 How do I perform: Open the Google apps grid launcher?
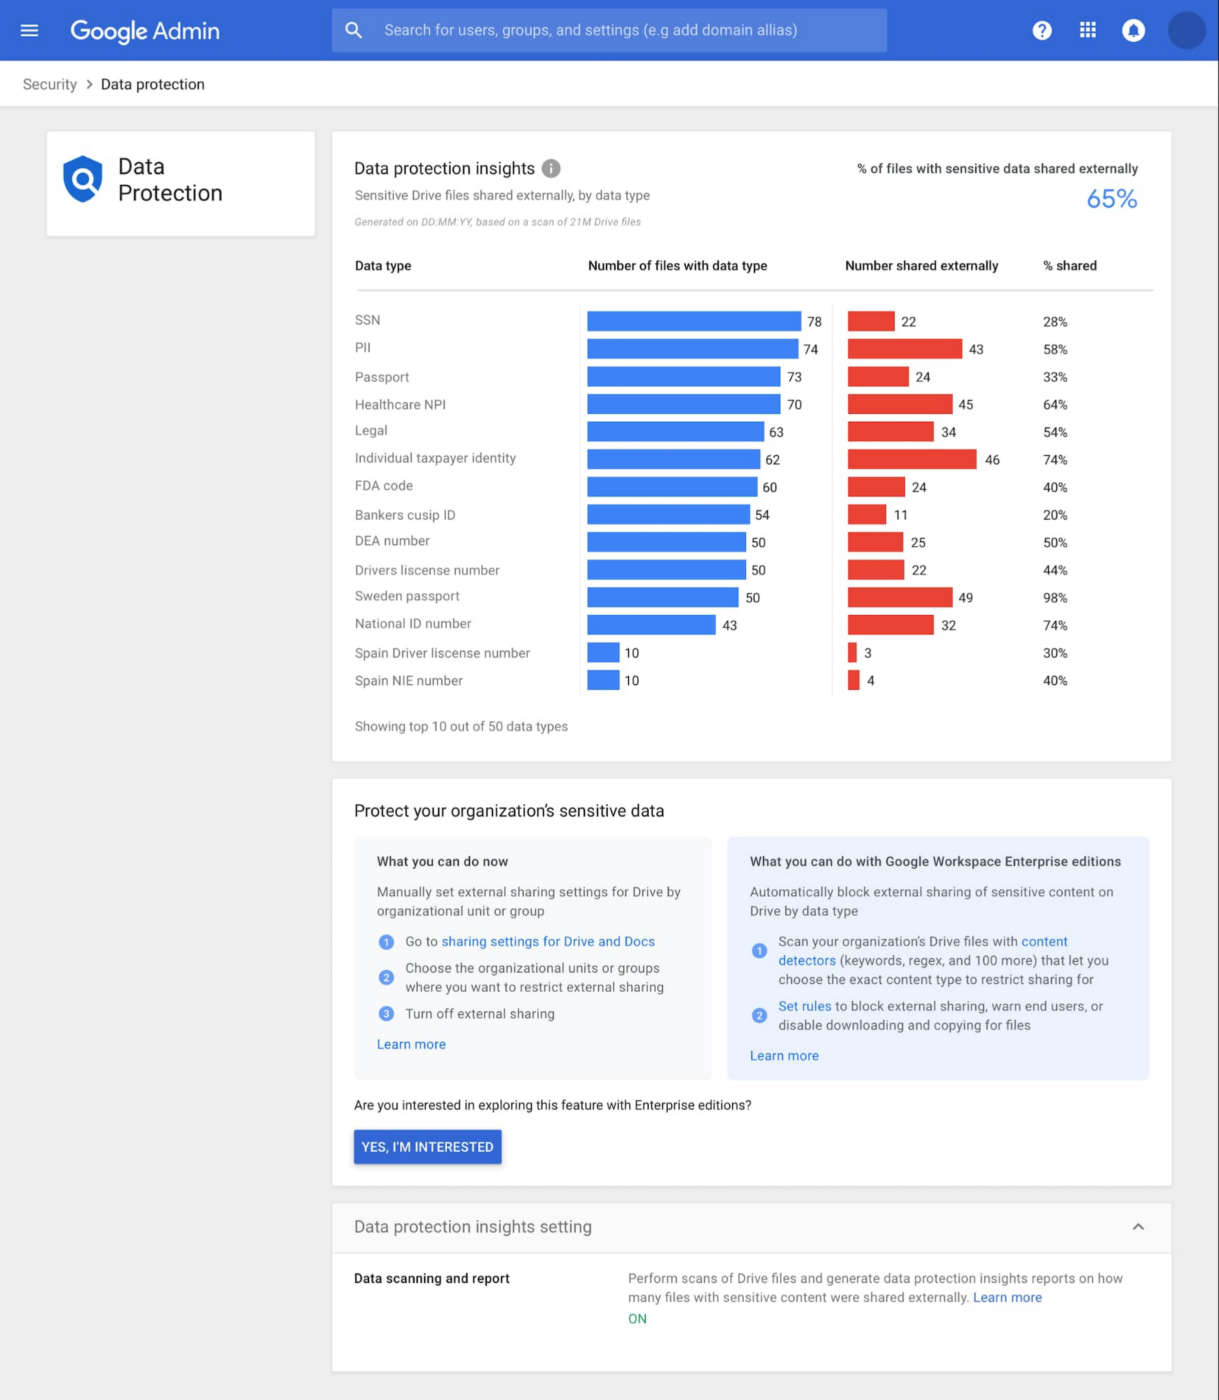[x=1088, y=30]
